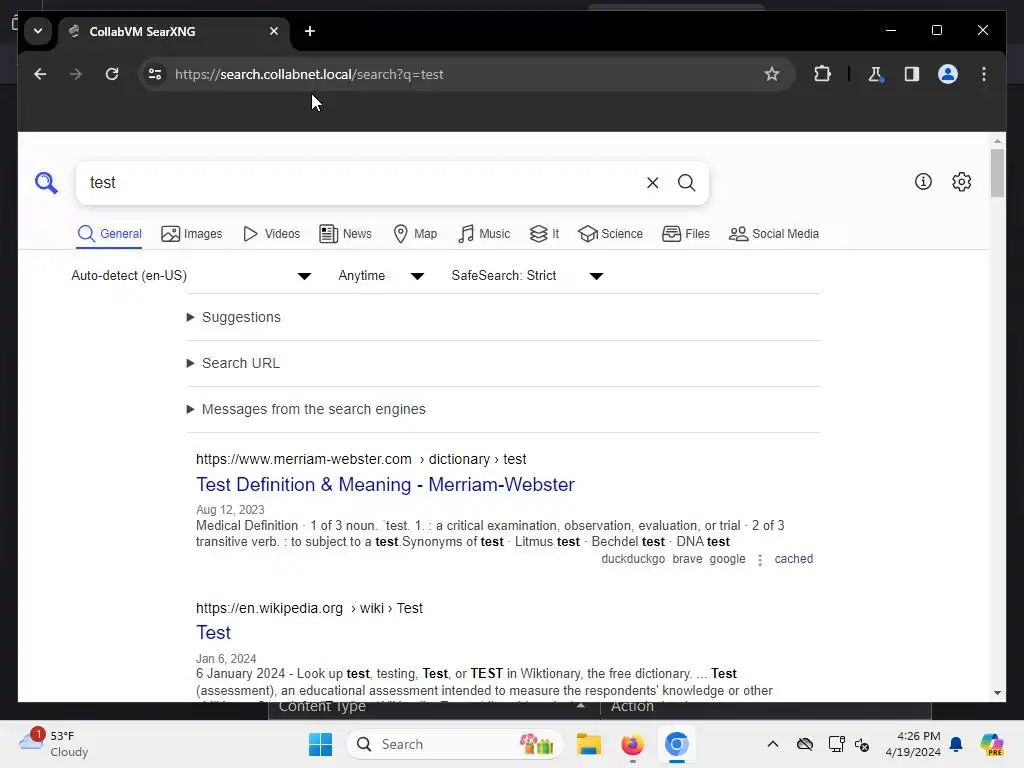Screen dimensions: 1024x768
Task: Open Test Definition & Meaning Merriam-Webster result
Action: pyautogui.click(x=385, y=485)
